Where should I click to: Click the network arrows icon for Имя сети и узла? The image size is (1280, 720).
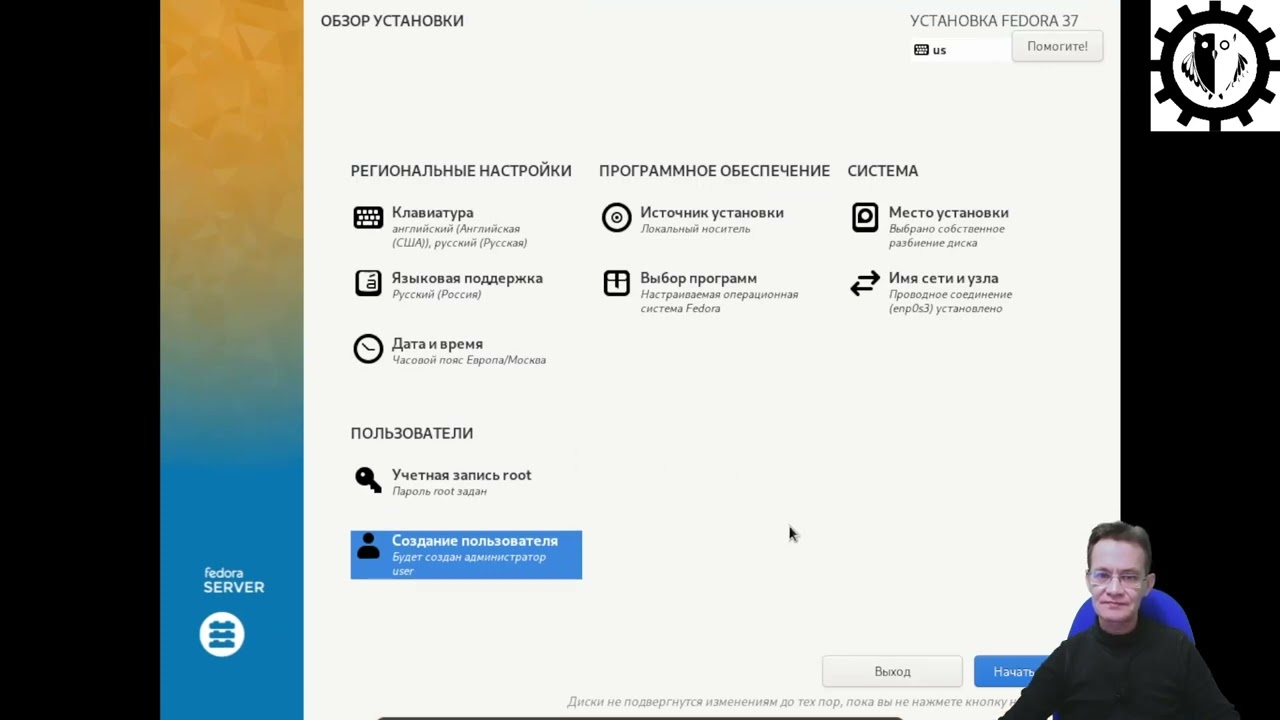[865, 284]
